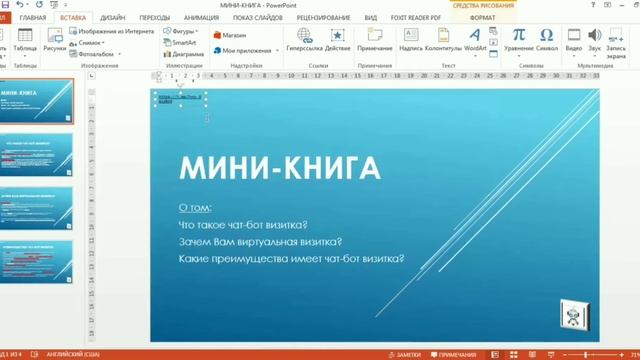Screen dimensions: 640x360
Task: Open the Магазин add-in store
Action: (x=230, y=35)
